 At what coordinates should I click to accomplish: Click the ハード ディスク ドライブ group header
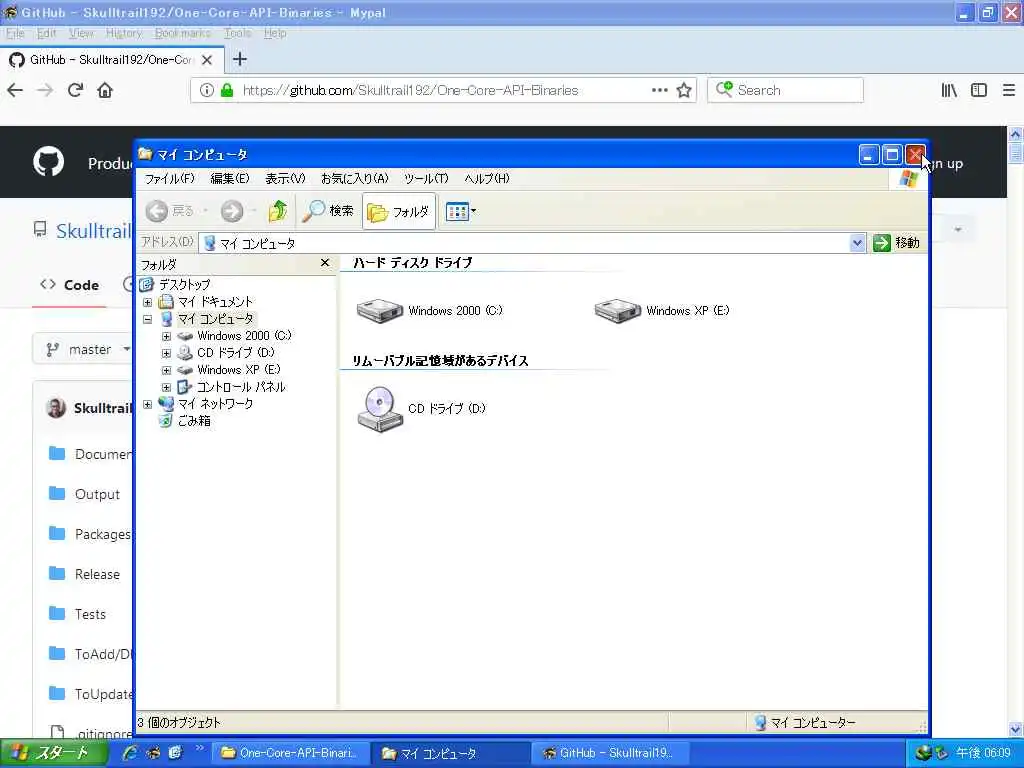[x=413, y=263]
